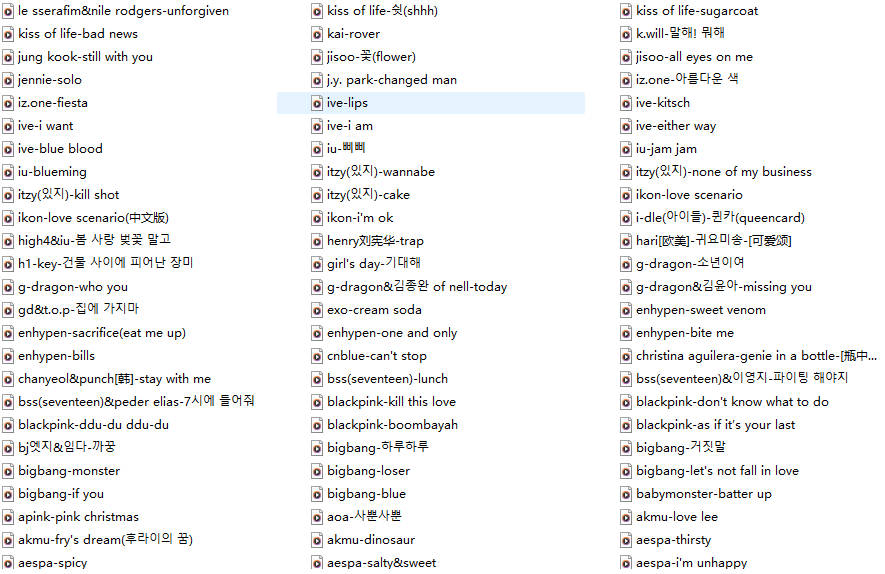Image resolution: width=885 pixels, height=574 pixels.
Task: Select 'jisoo-all eyes on me'
Action: tap(694, 57)
